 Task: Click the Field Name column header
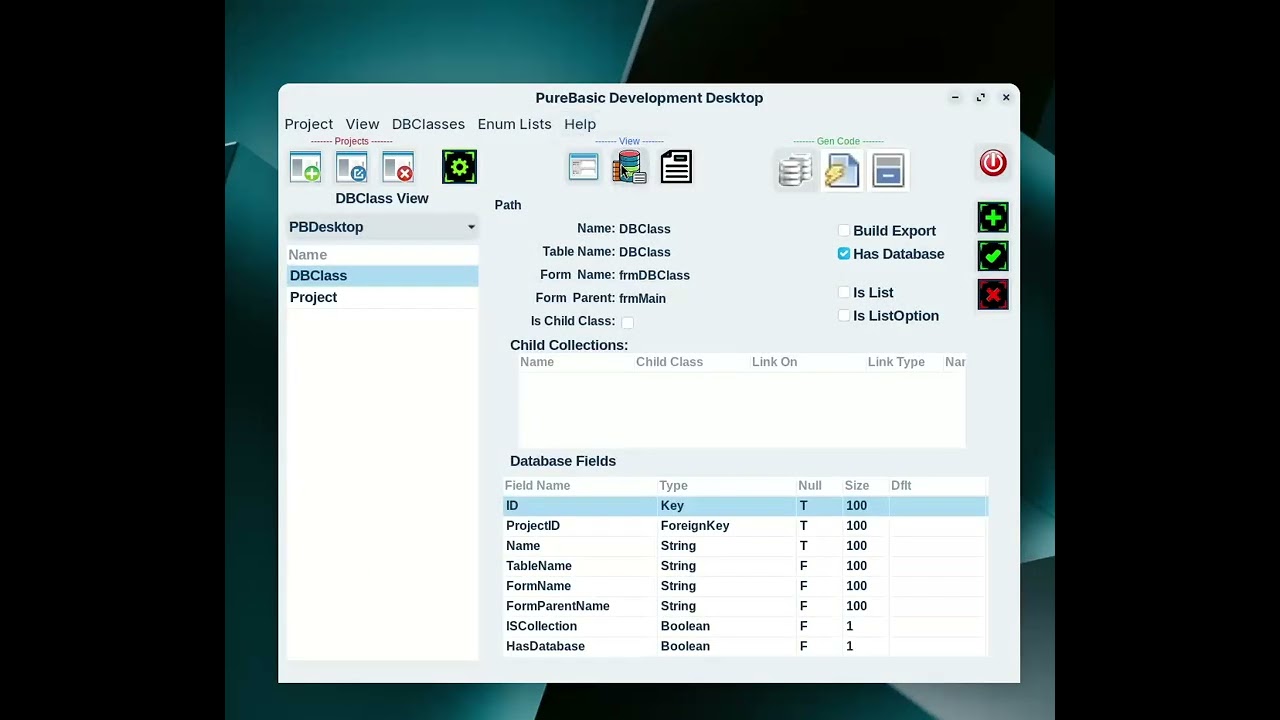coord(580,486)
